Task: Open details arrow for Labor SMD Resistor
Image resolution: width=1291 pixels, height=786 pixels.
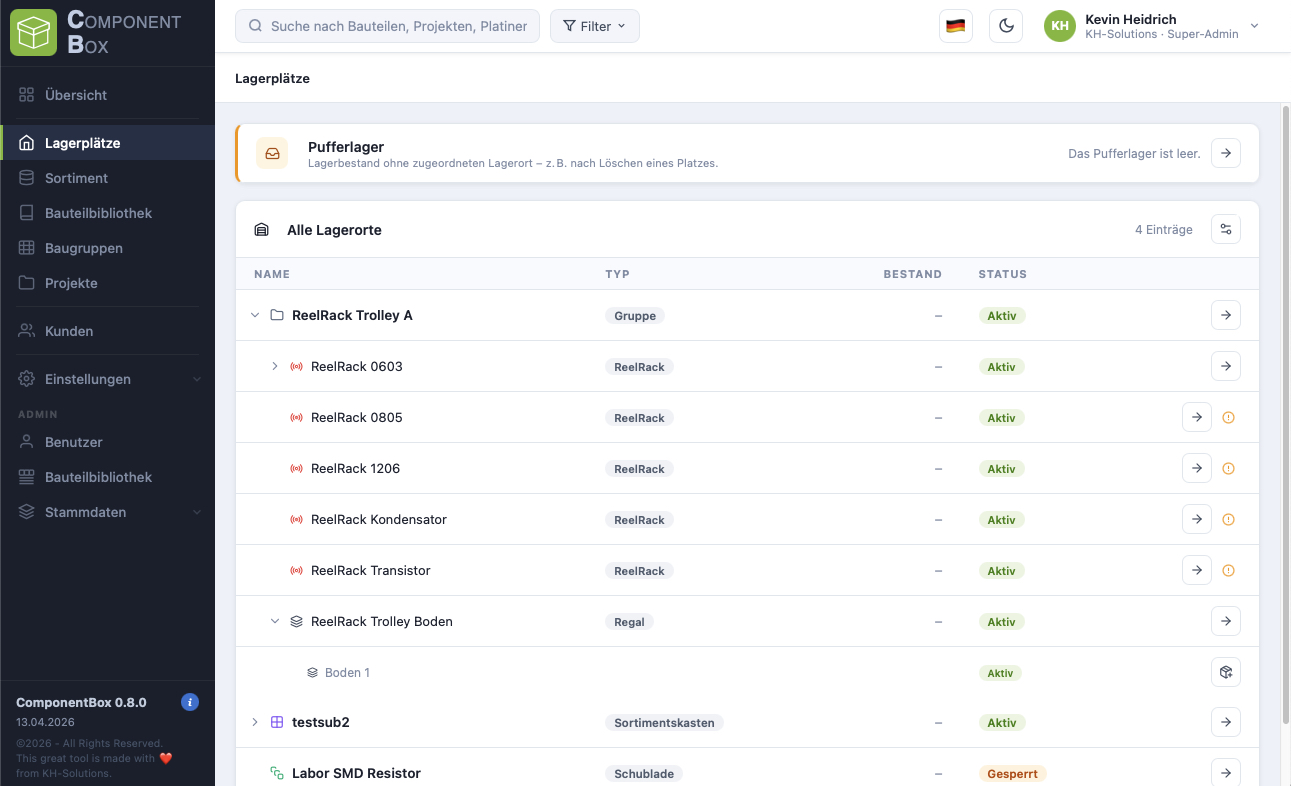Action: pos(1226,772)
